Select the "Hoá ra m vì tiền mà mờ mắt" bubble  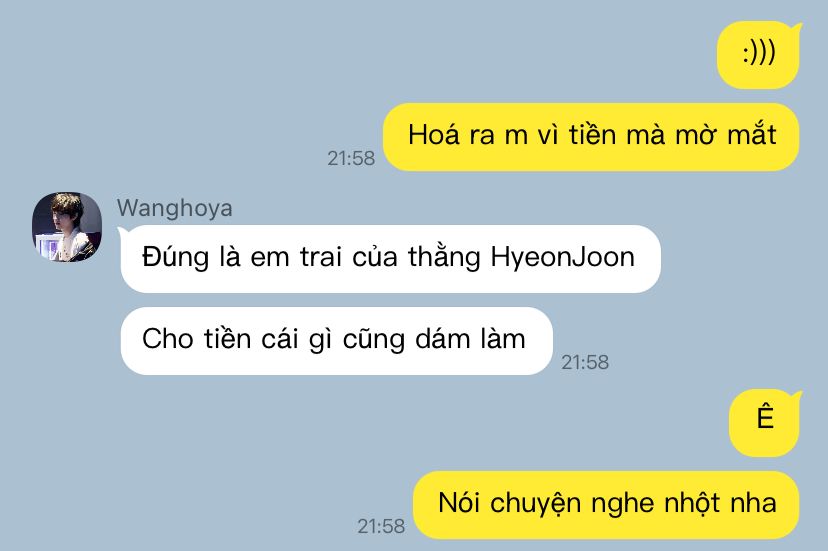click(591, 137)
